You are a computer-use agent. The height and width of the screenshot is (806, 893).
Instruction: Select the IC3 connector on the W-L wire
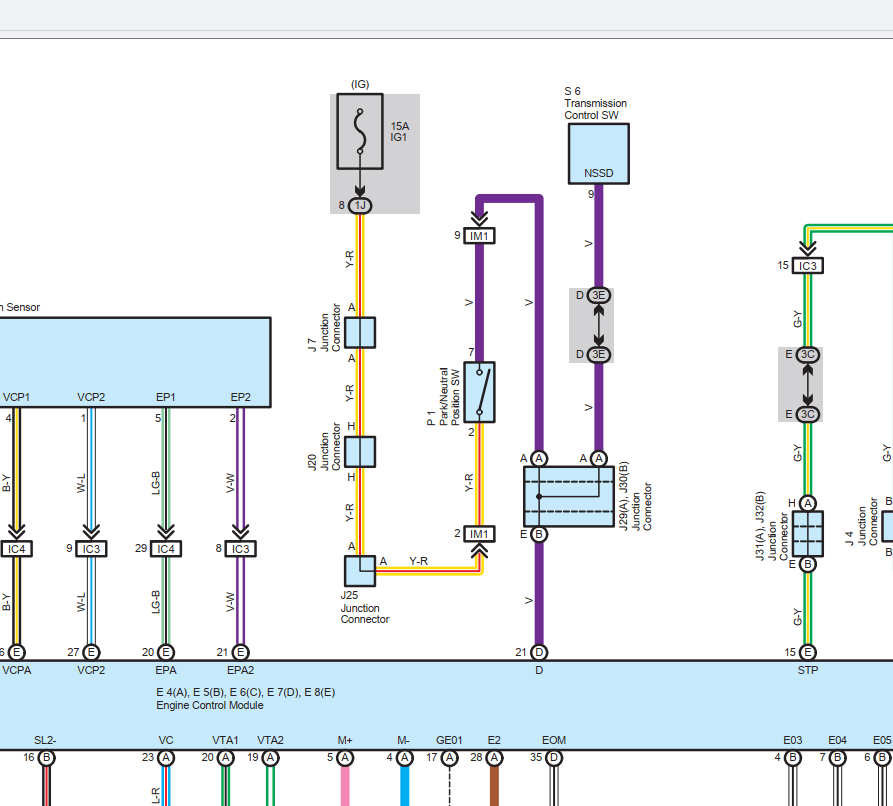coord(91,549)
